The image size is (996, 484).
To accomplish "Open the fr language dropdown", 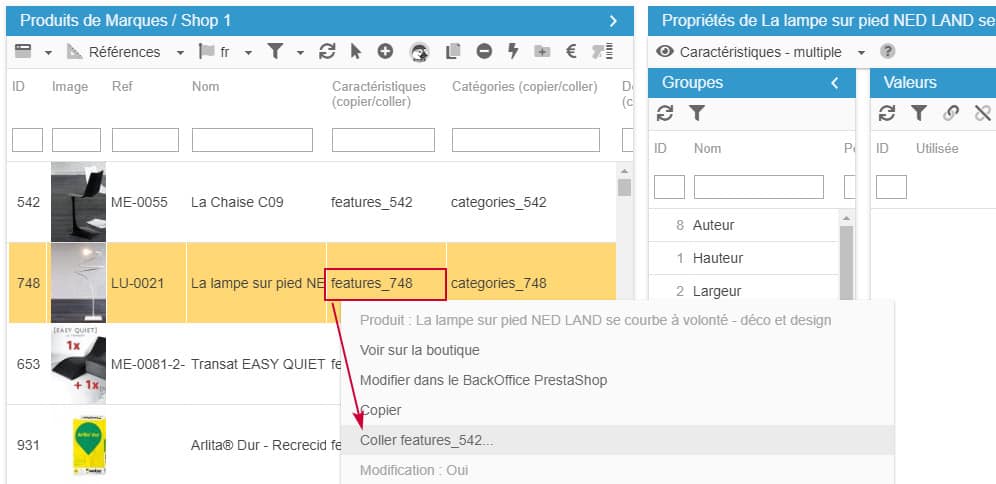I will [x=248, y=52].
